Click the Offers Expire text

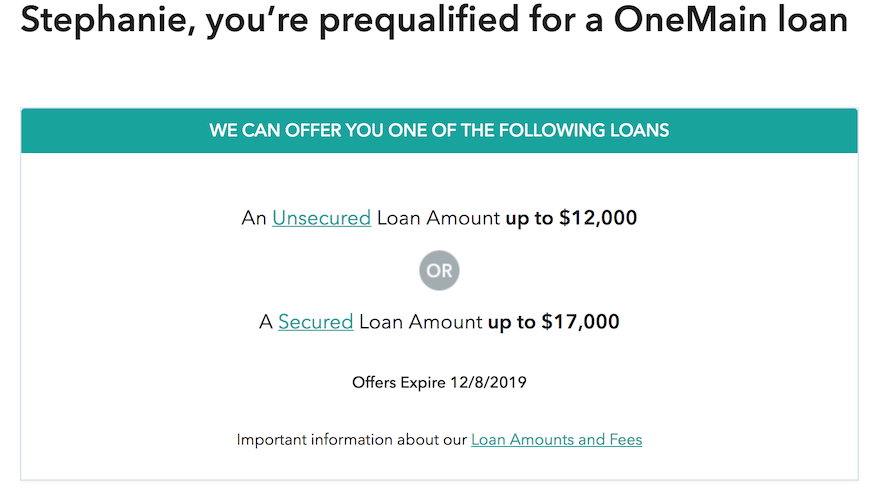398,383
